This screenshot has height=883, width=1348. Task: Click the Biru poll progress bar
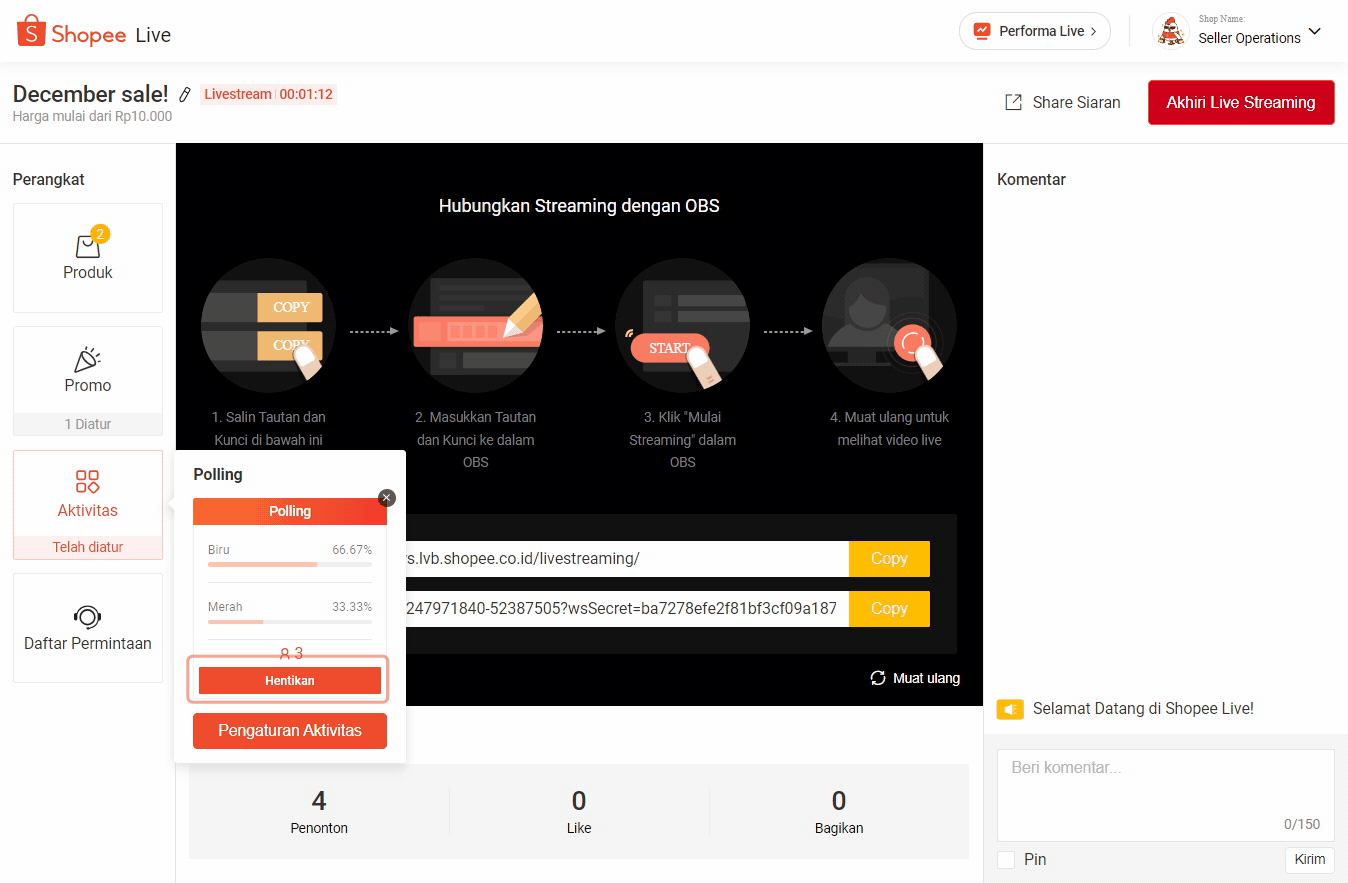[x=289, y=564]
